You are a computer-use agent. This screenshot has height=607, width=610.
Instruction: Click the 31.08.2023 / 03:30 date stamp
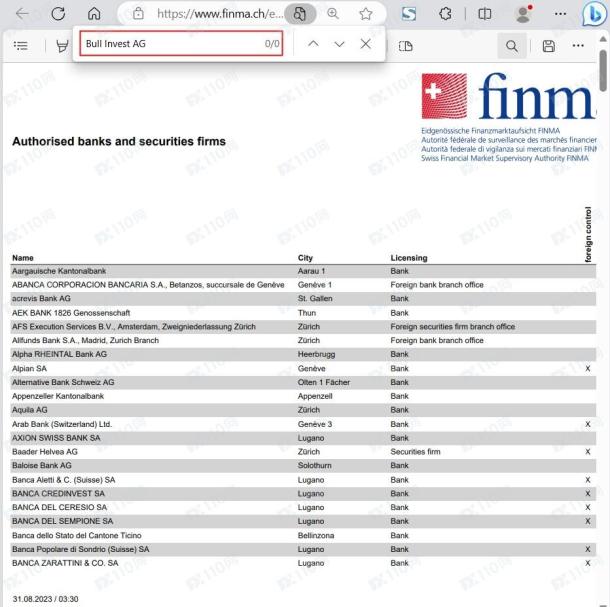pyautogui.click(x=45, y=599)
